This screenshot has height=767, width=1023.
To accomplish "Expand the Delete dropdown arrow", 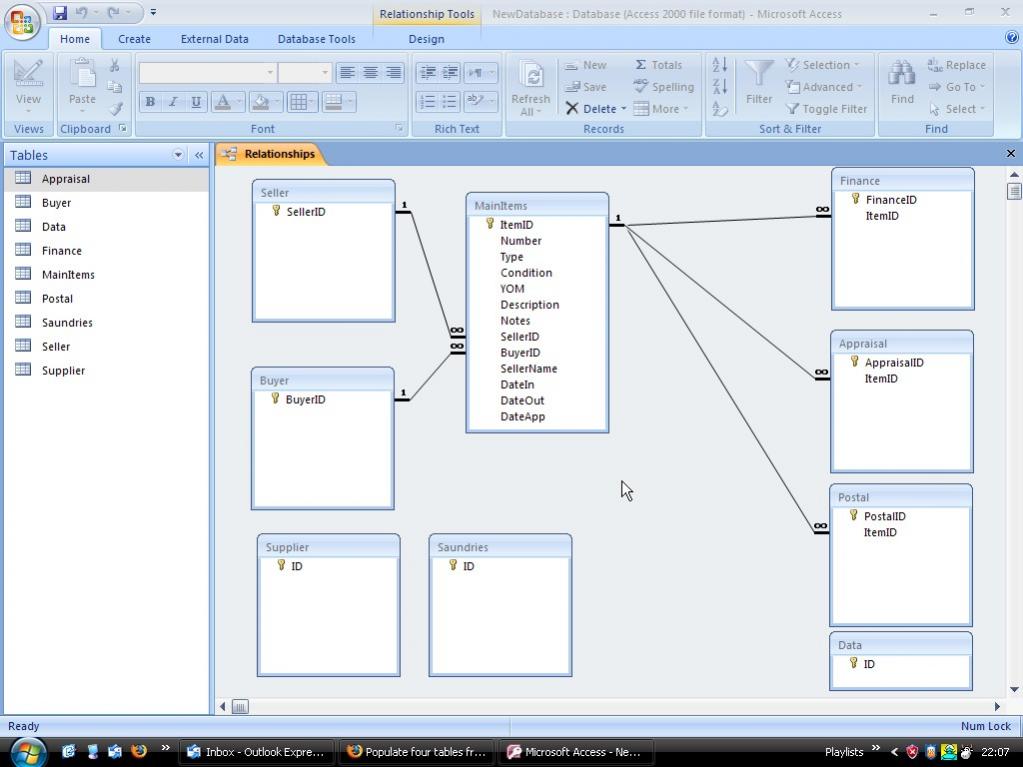I will [x=624, y=109].
